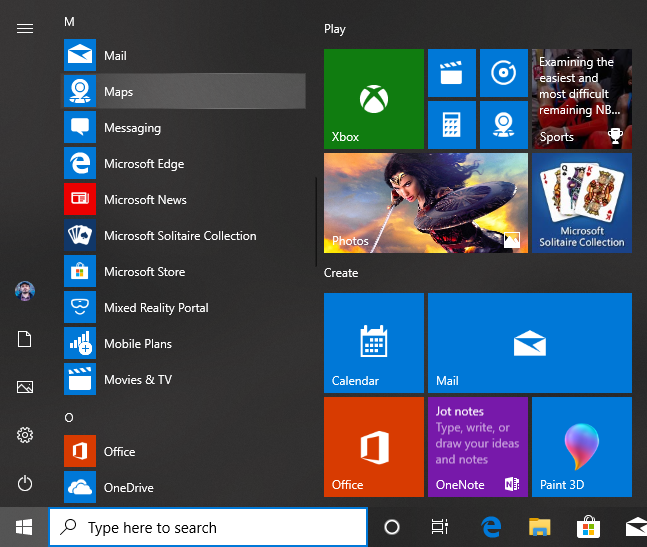Open the hamburger menu at top-left
This screenshot has height=547, width=647.
[25, 28]
